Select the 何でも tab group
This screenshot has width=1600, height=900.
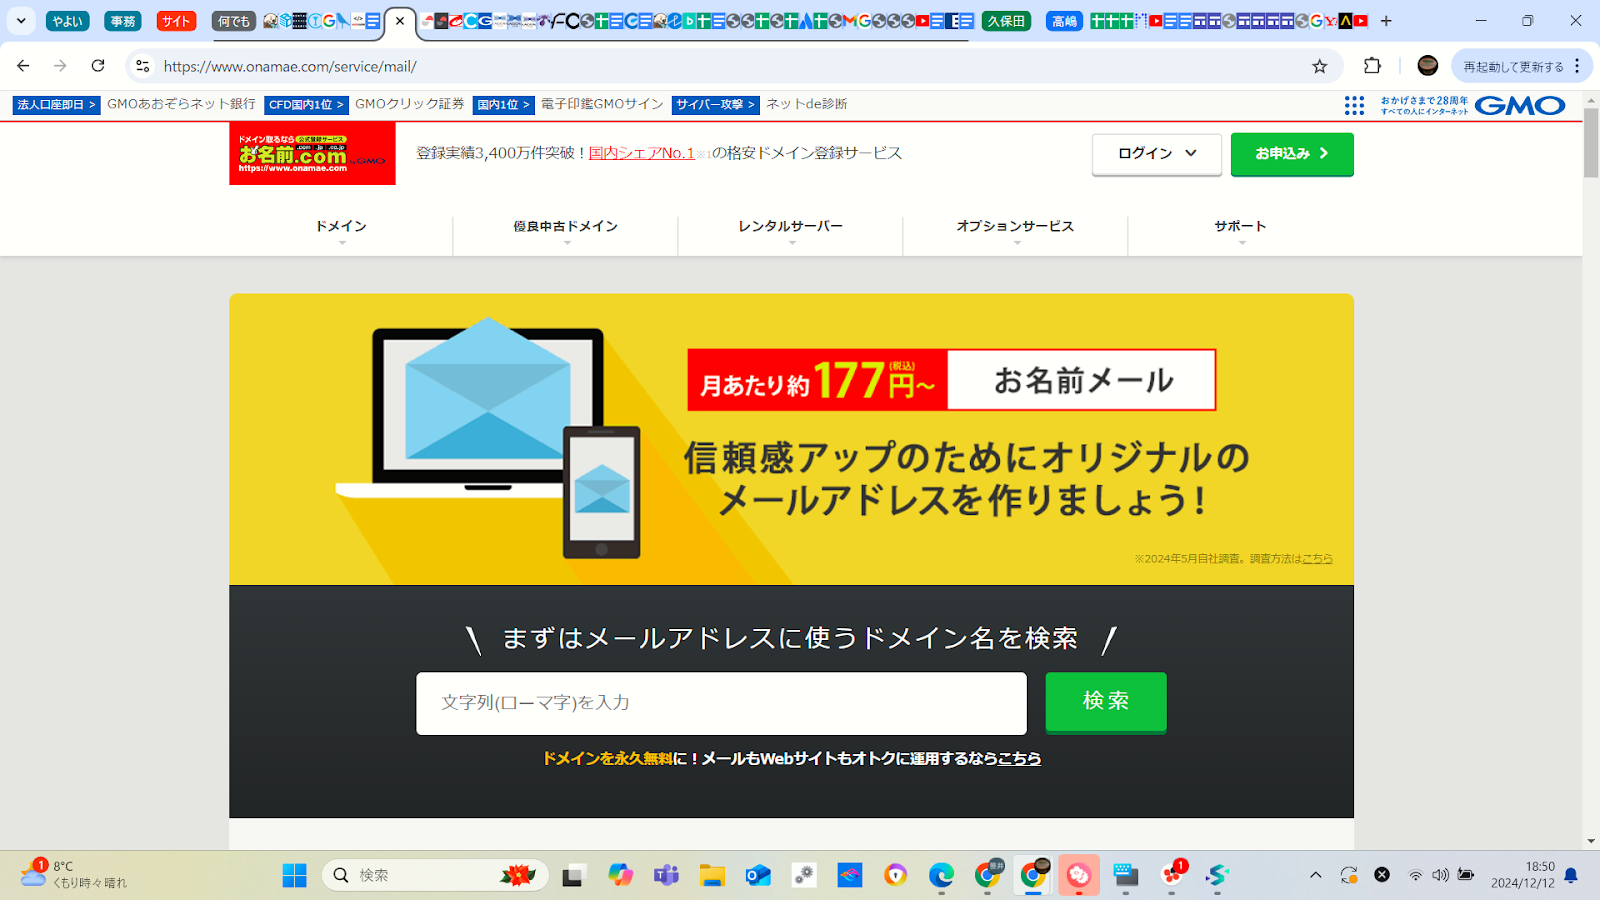coord(234,21)
